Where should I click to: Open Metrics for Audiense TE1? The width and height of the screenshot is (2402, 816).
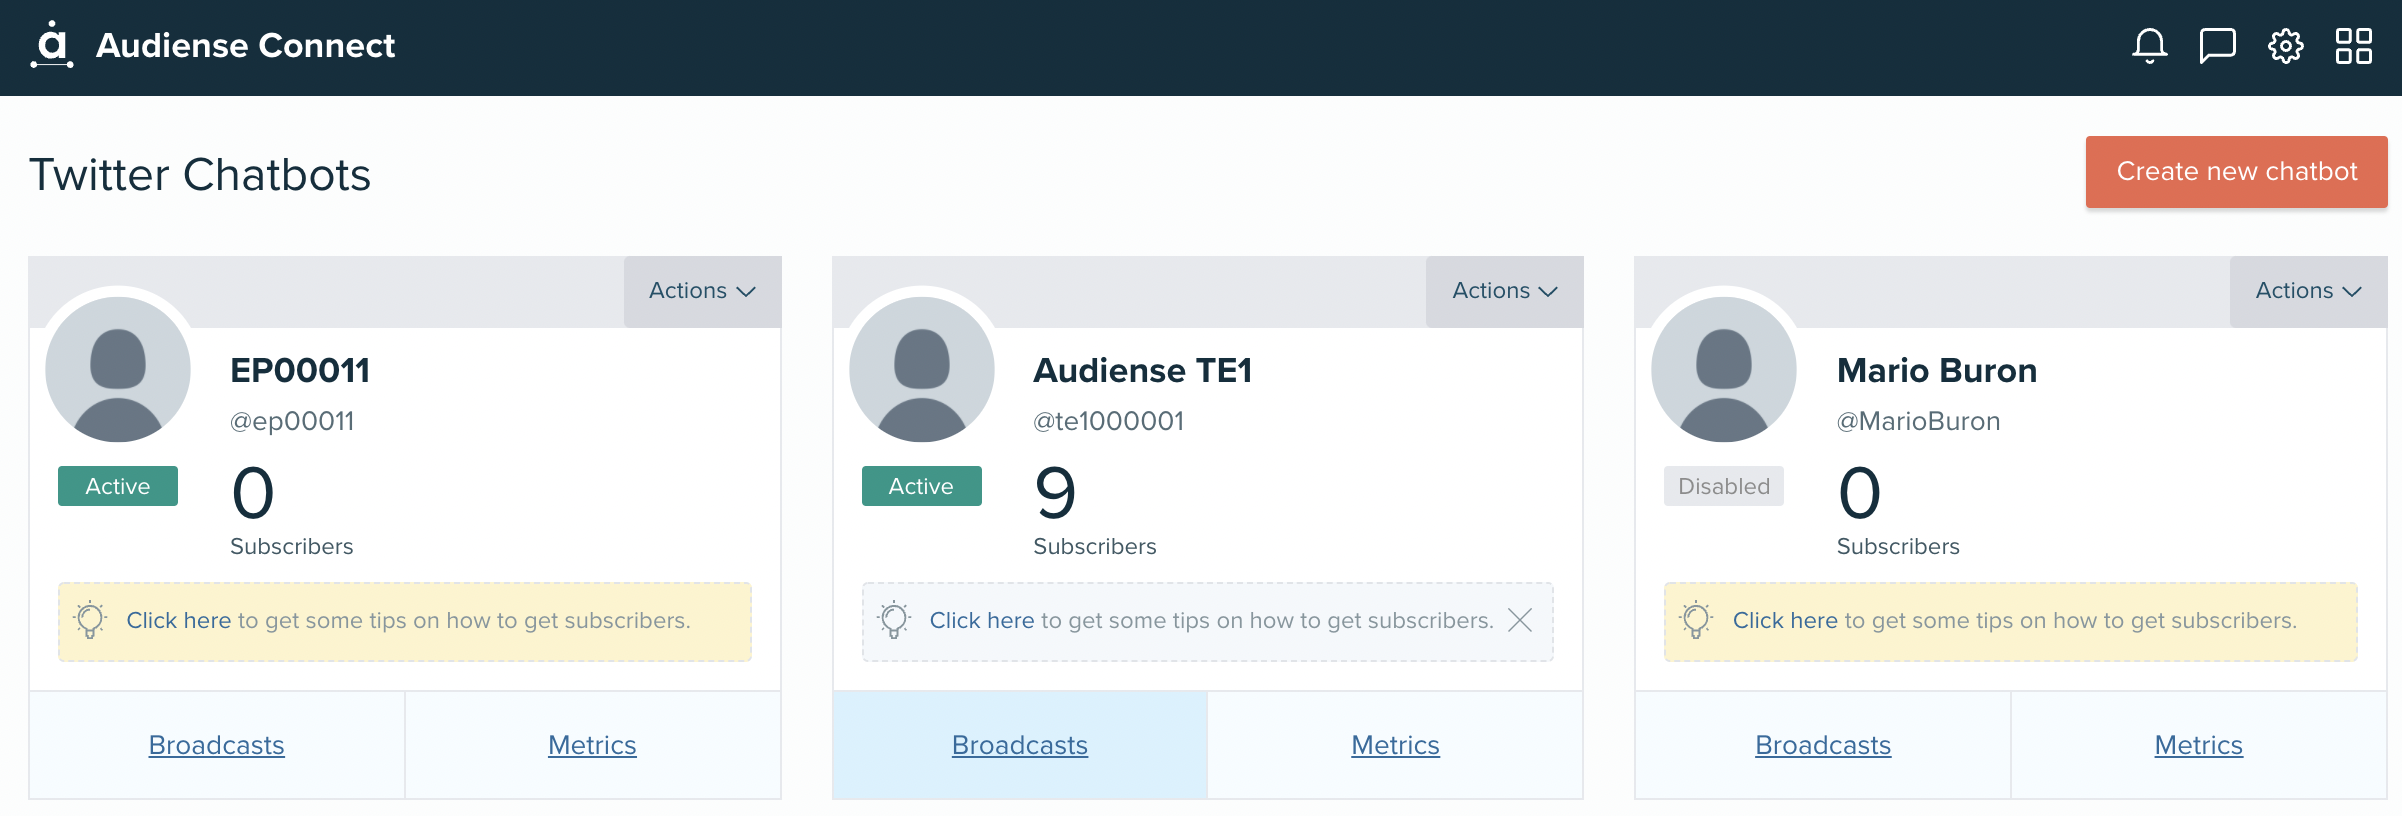point(1395,745)
